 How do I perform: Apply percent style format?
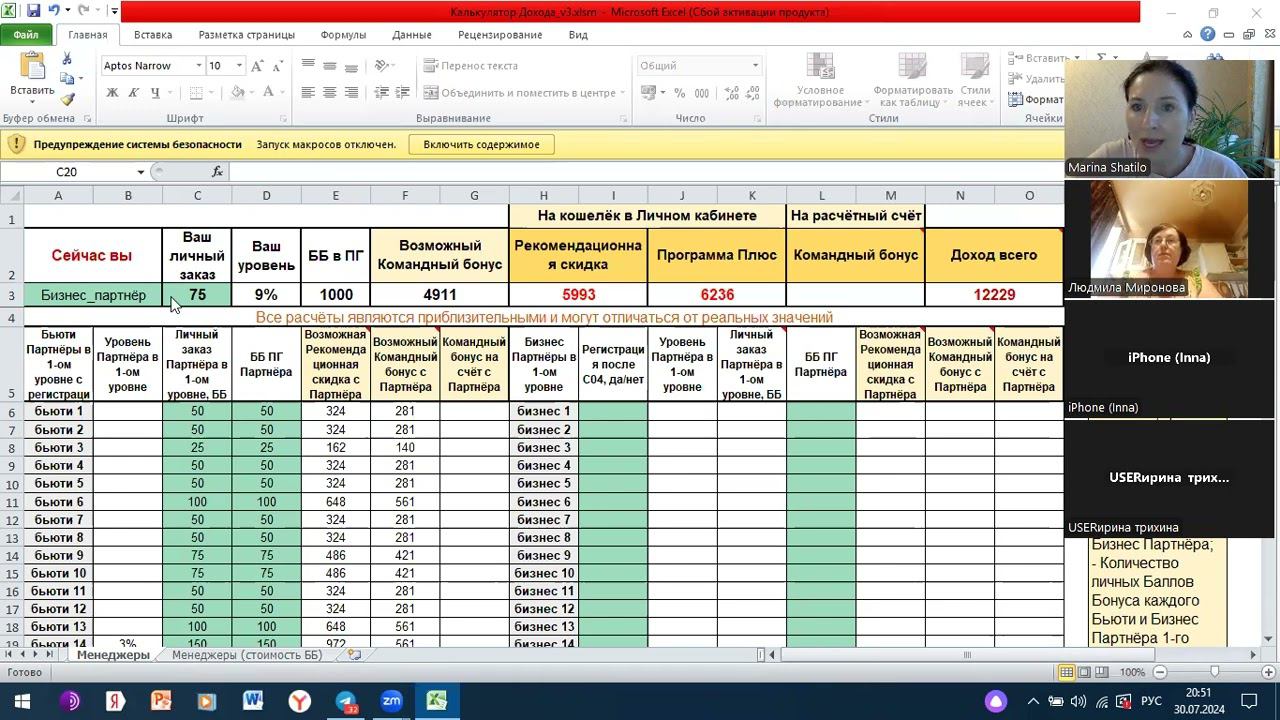point(679,93)
